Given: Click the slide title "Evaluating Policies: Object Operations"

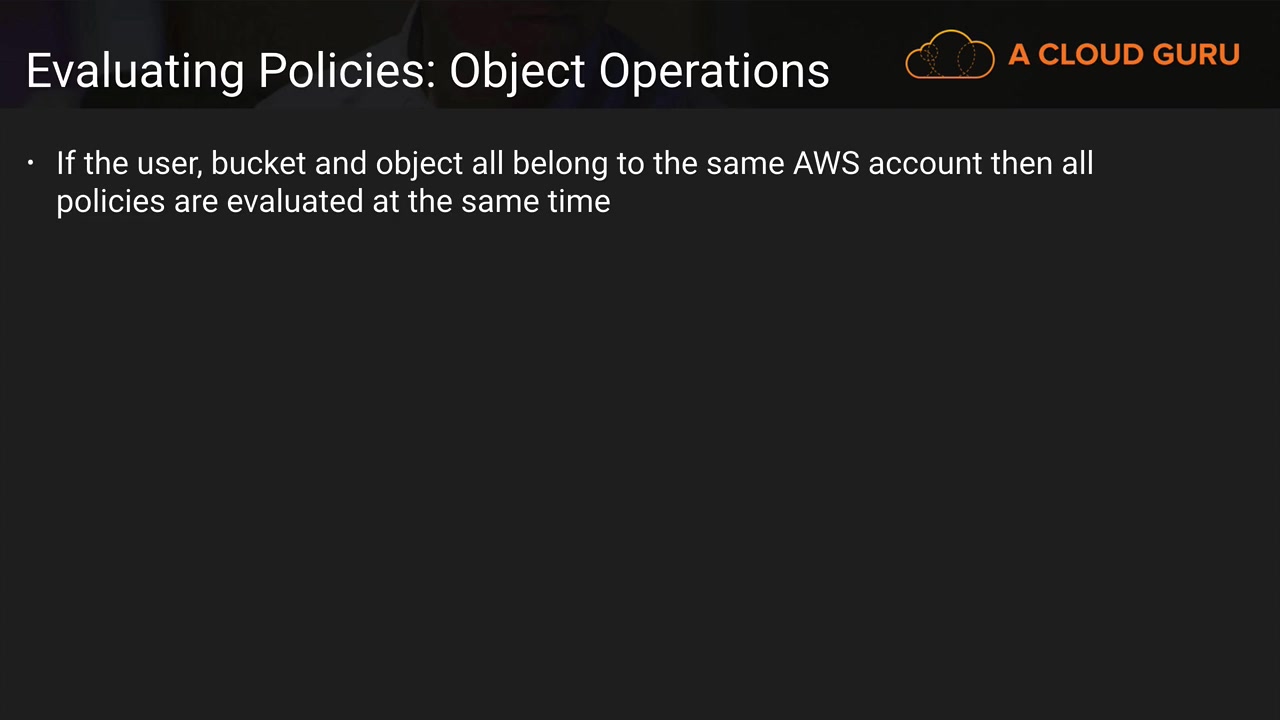Looking at the screenshot, I should tap(427, 71).
